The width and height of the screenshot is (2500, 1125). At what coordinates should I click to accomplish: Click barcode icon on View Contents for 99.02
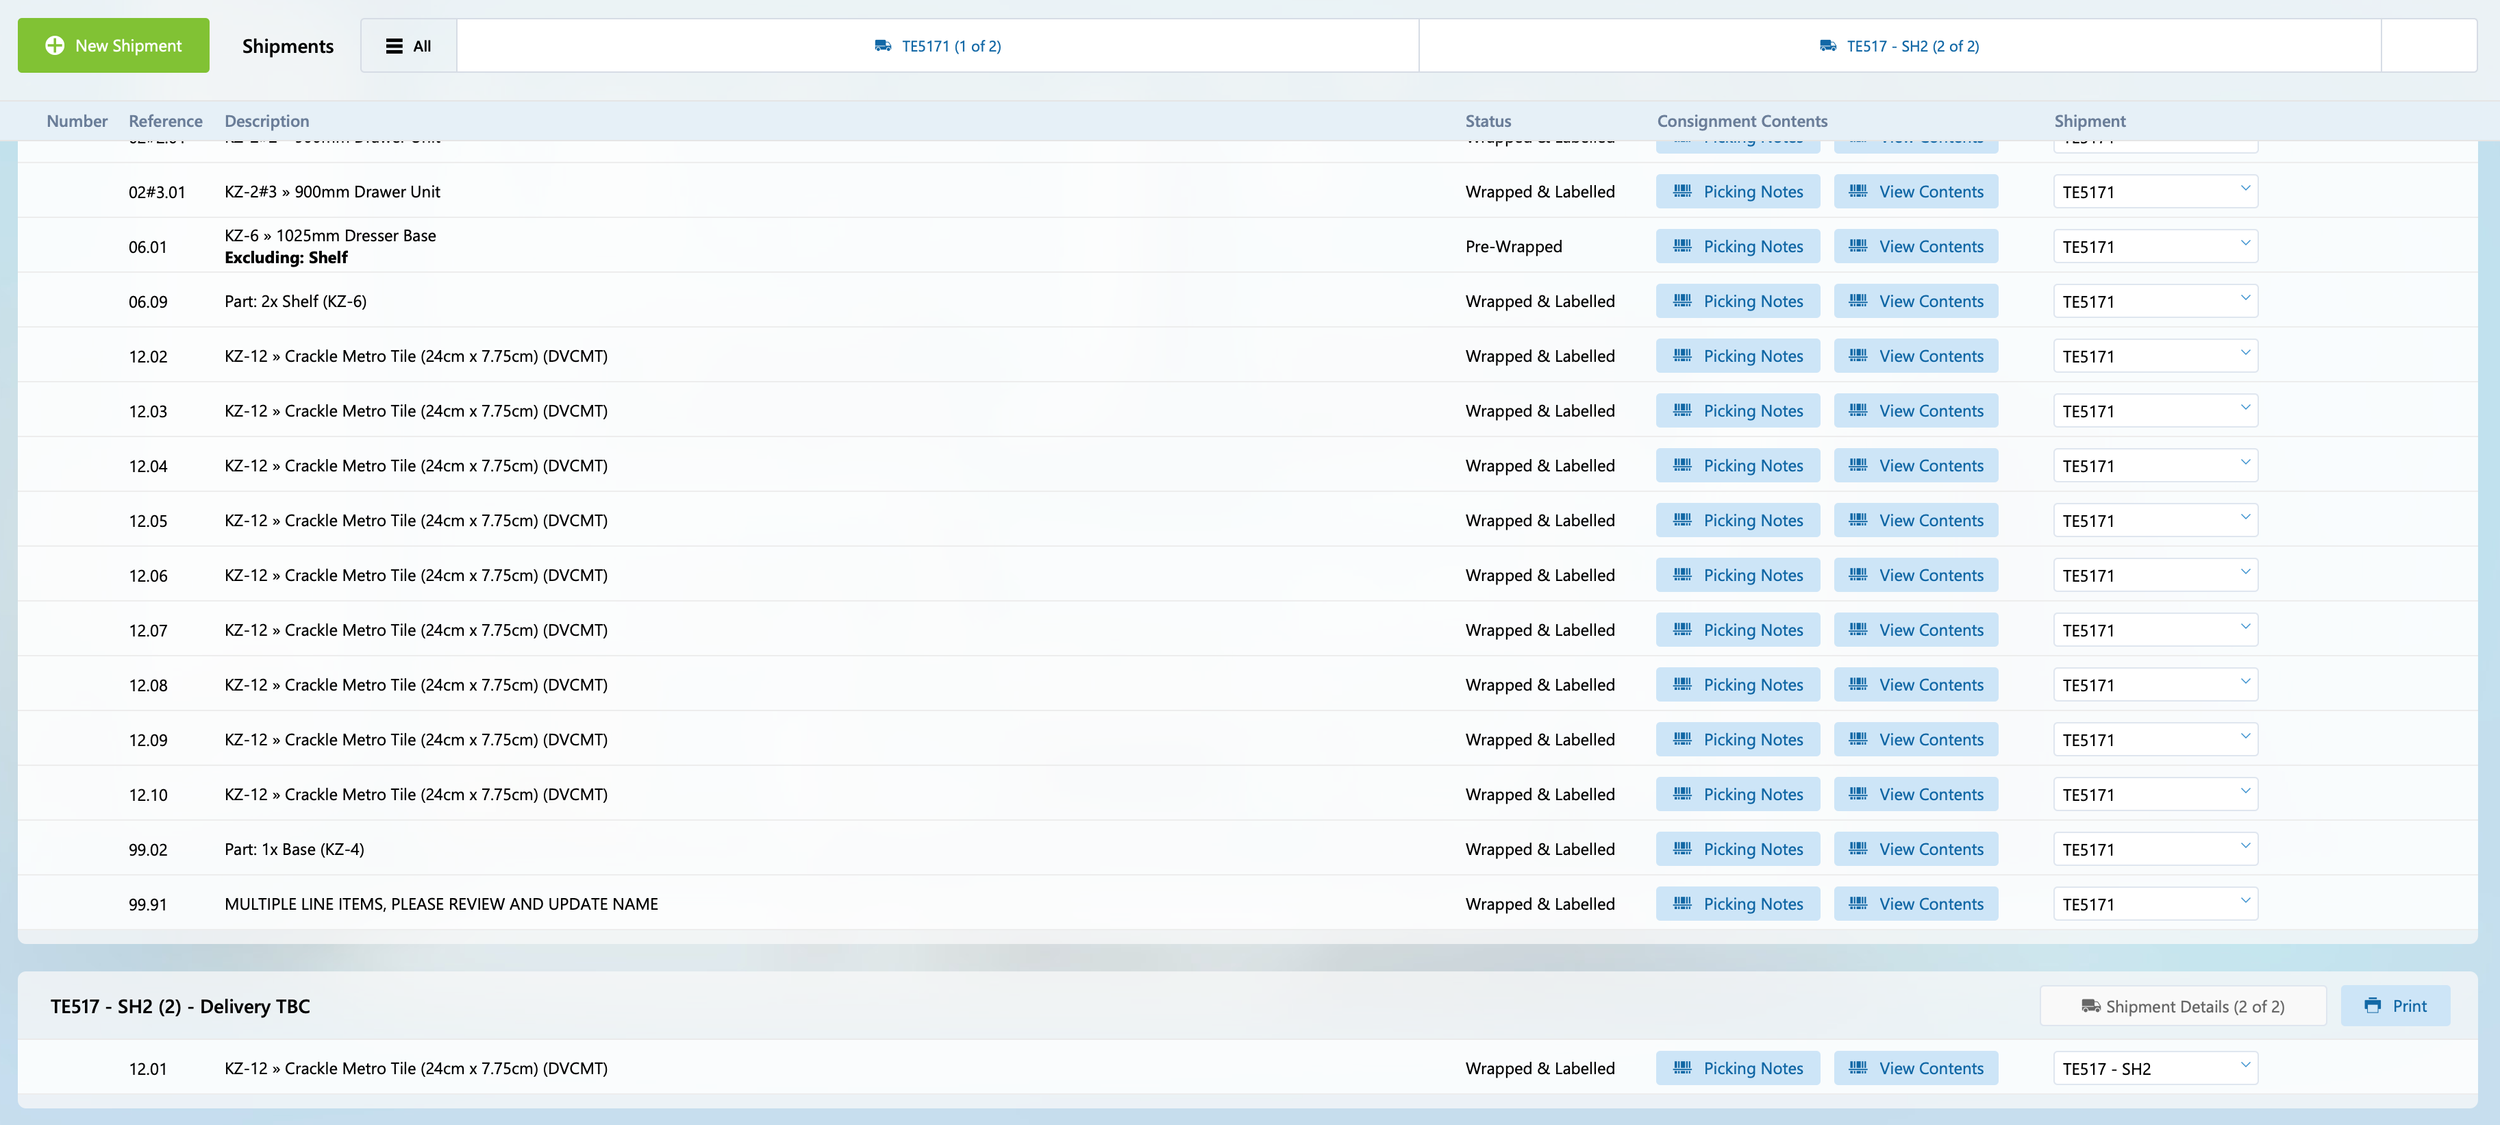coord(1858,849)
